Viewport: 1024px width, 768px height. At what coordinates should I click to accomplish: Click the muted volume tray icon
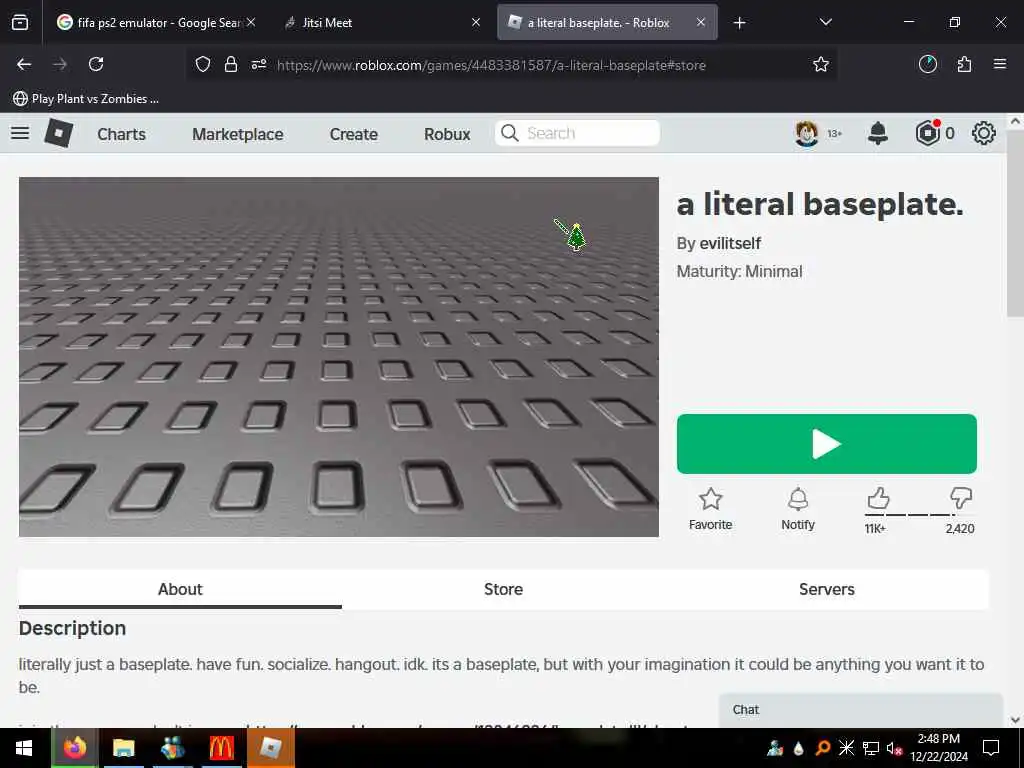click(894, 748)
